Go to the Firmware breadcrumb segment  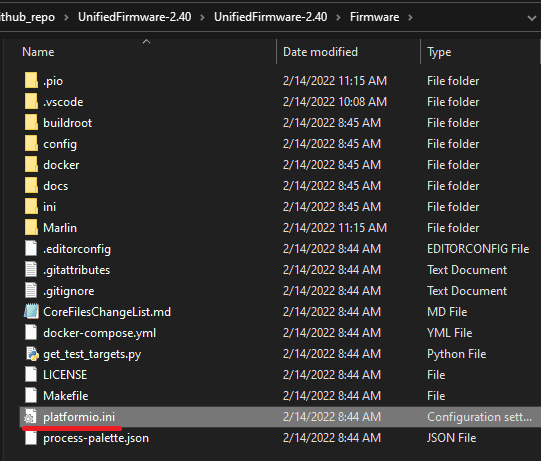pyautogui.click(x=375, y=17)
